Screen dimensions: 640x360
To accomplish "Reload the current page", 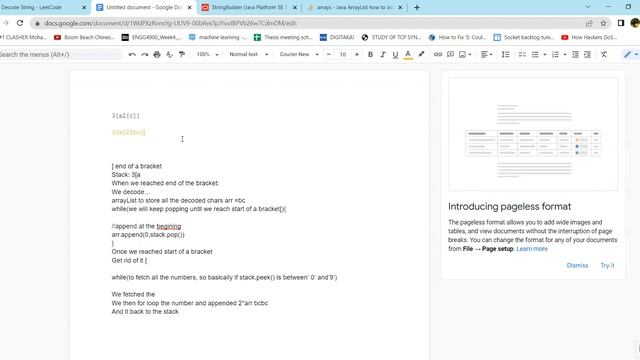I will tap(20, 23).
